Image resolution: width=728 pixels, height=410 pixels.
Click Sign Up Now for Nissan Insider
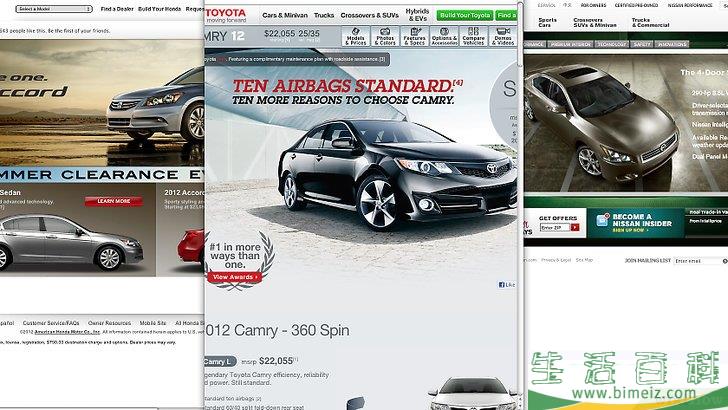point(629,230)
